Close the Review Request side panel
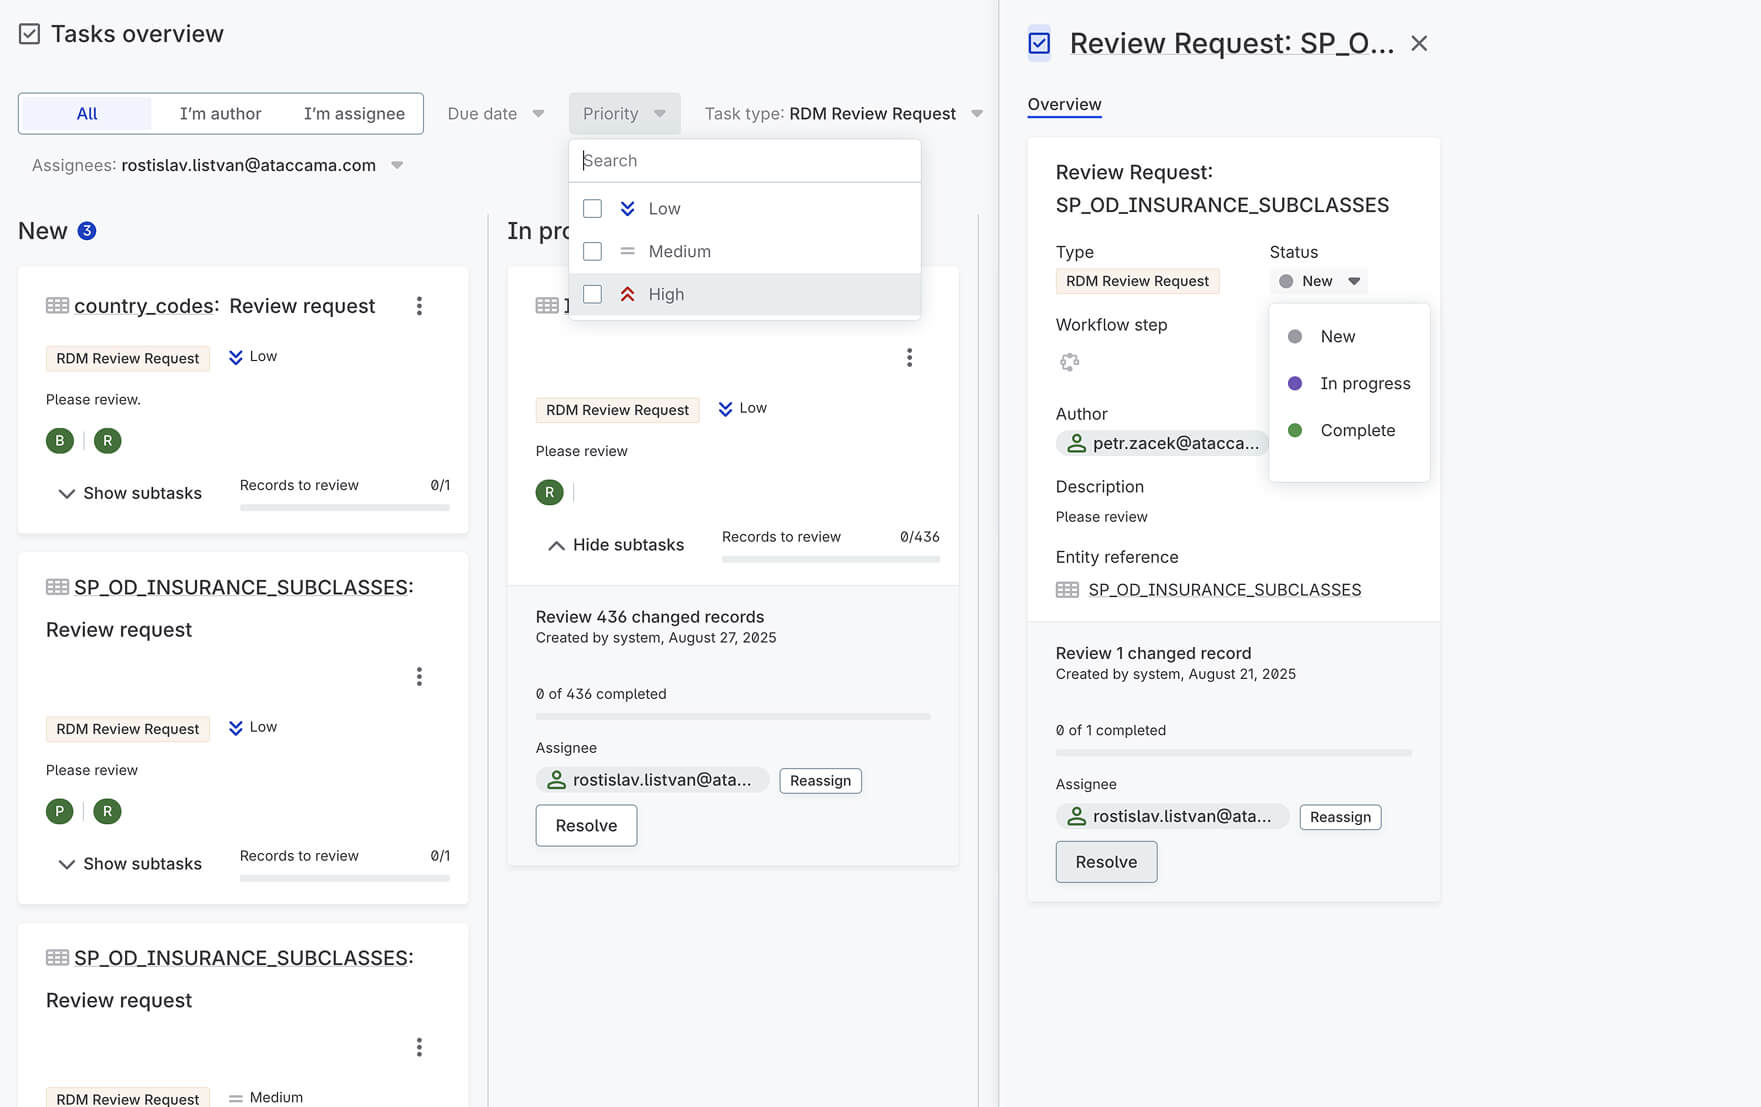Viewport: 1761px width, 1107px height. (1419, 44)
